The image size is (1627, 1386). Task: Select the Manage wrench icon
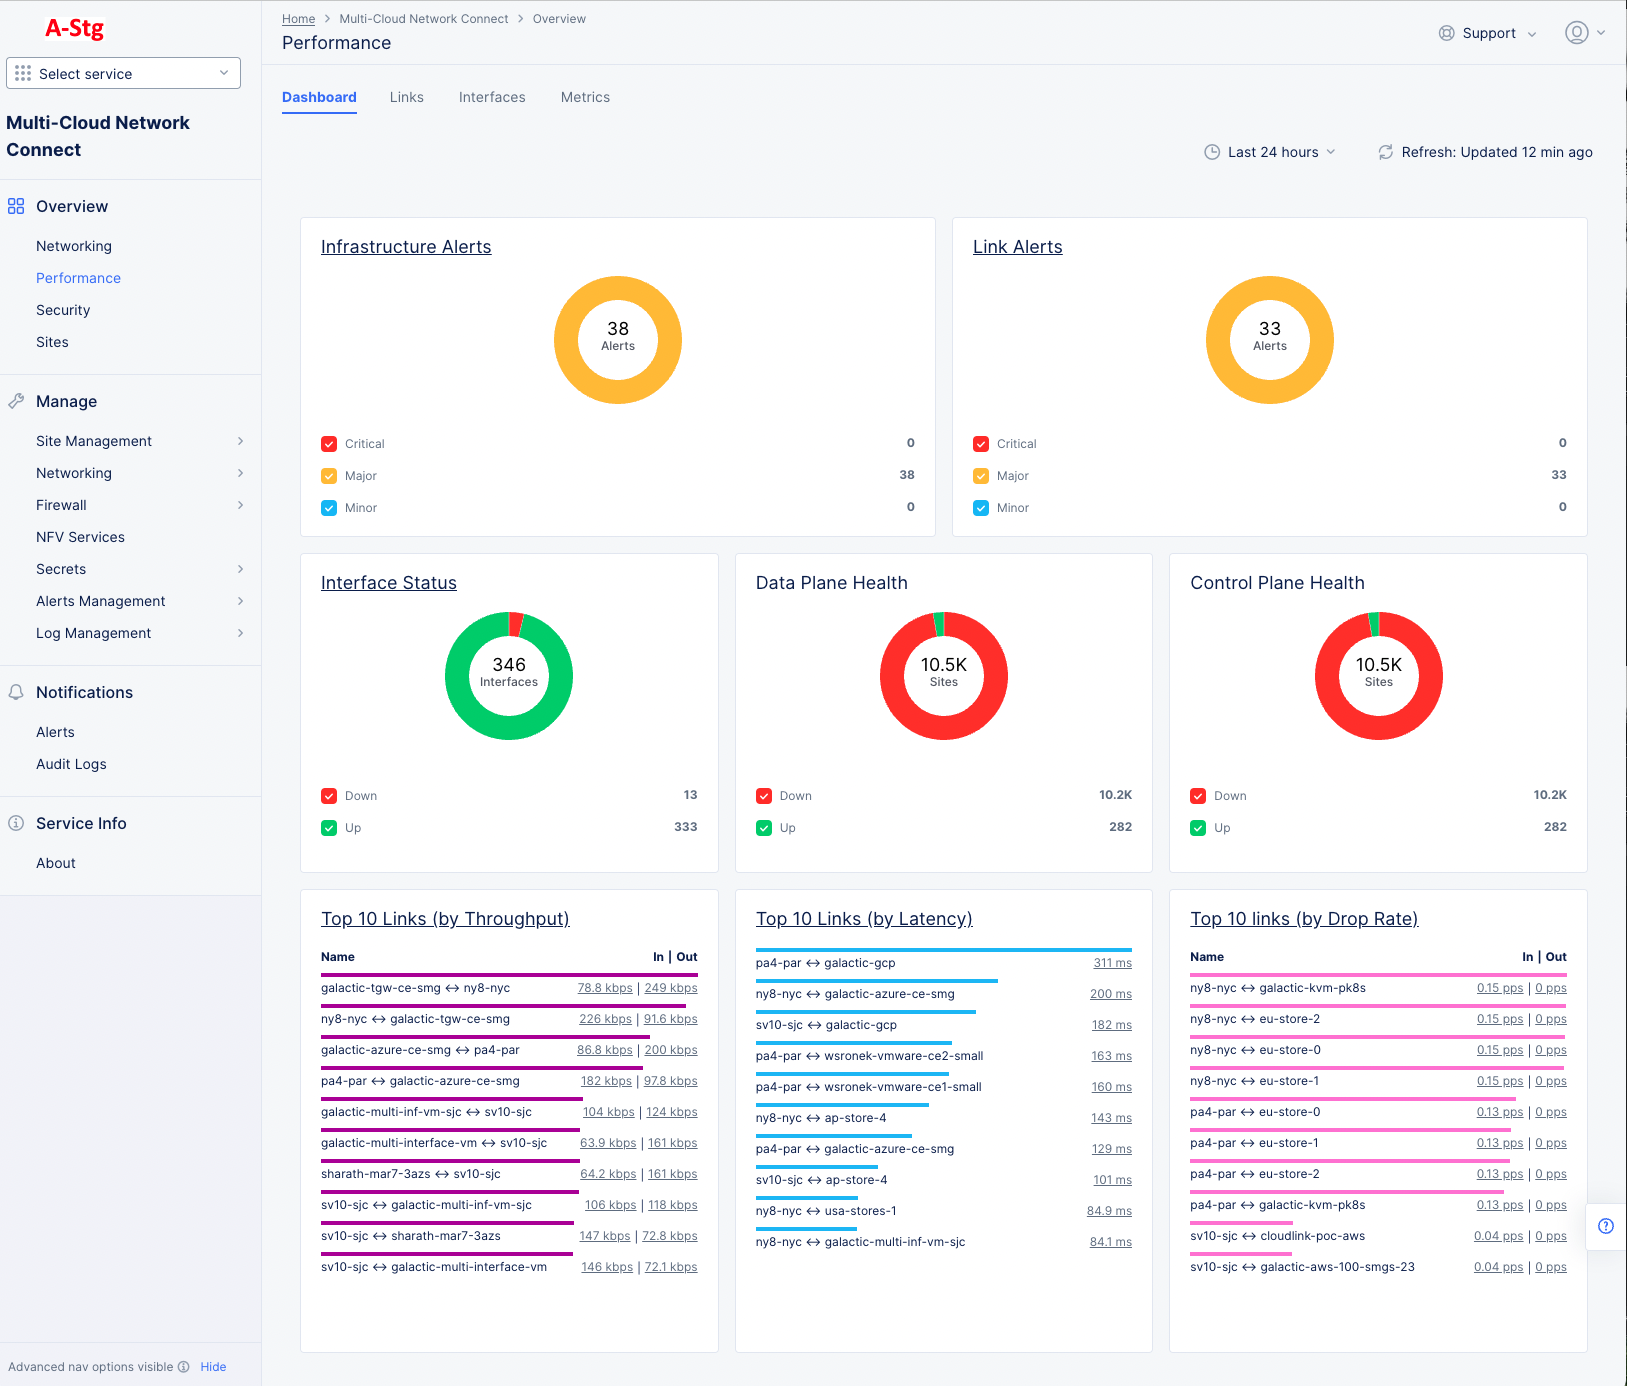(16, 401)
